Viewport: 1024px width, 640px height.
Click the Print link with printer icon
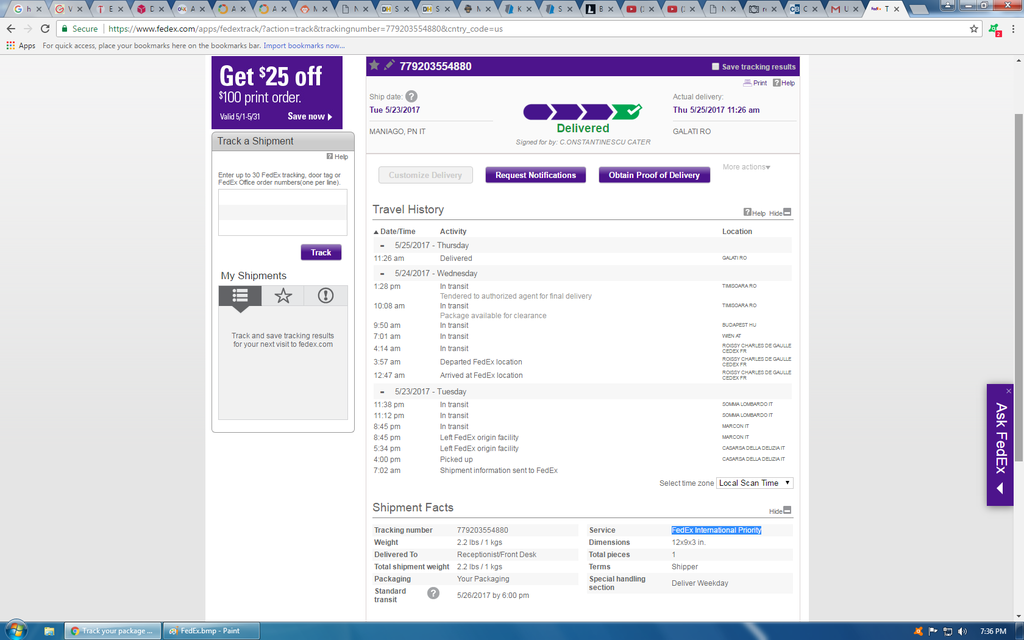point(756,83)
